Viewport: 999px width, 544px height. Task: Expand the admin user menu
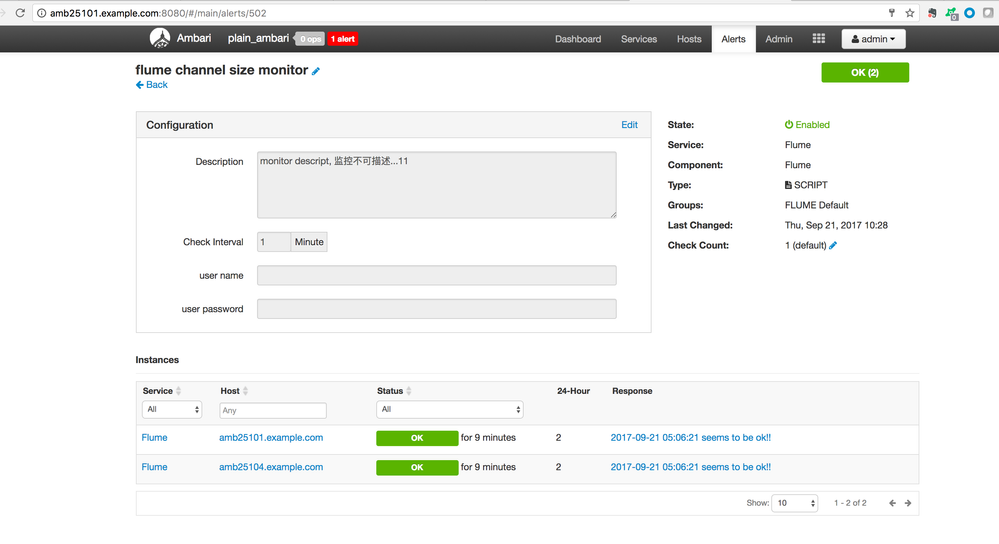click(874, 39)
